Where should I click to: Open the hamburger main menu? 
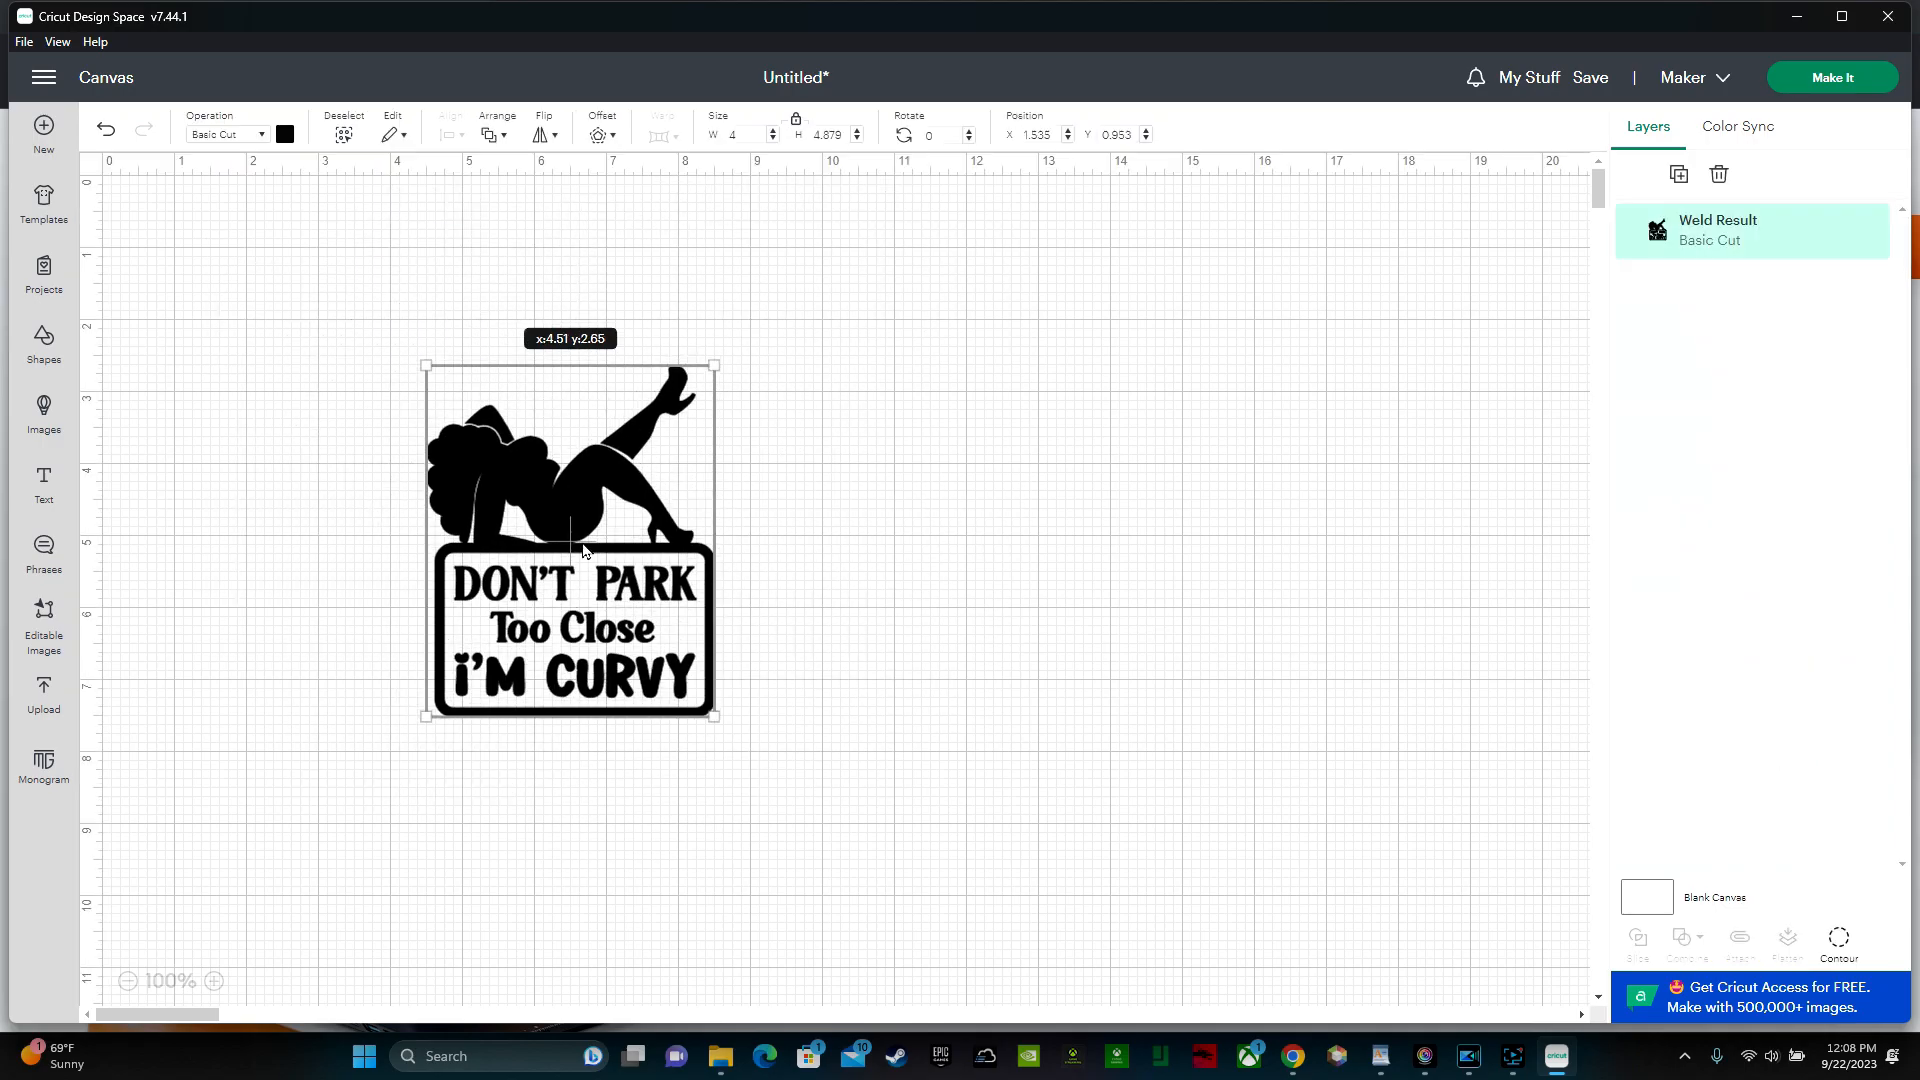pos(43,78)
